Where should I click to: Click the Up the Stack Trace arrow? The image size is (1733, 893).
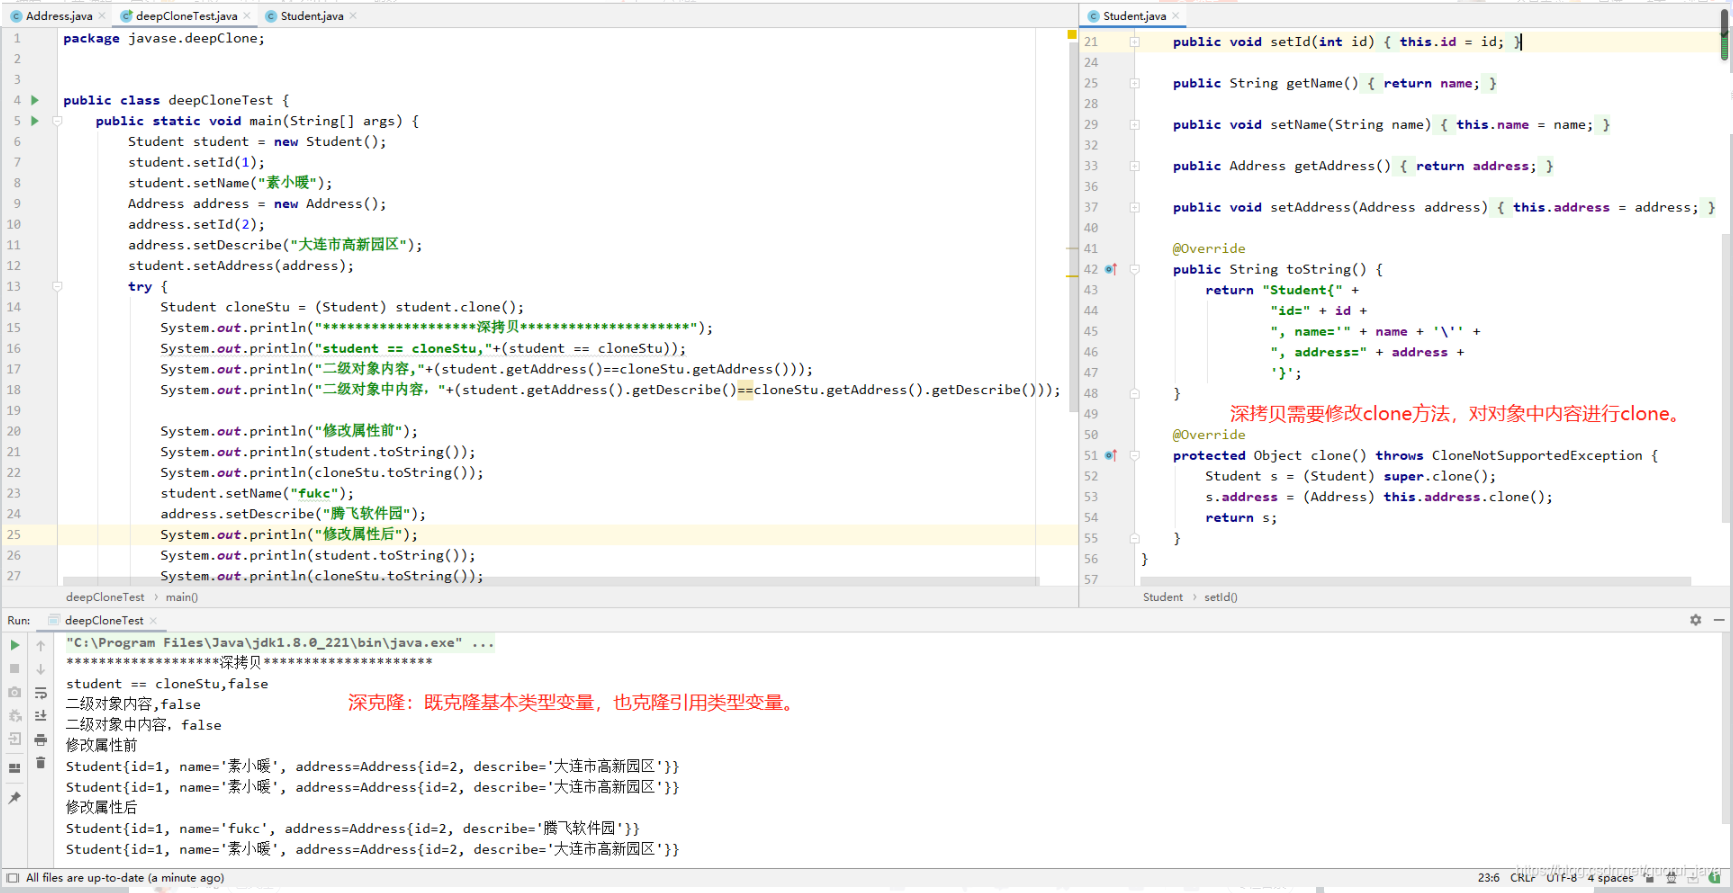click(41, 646)
